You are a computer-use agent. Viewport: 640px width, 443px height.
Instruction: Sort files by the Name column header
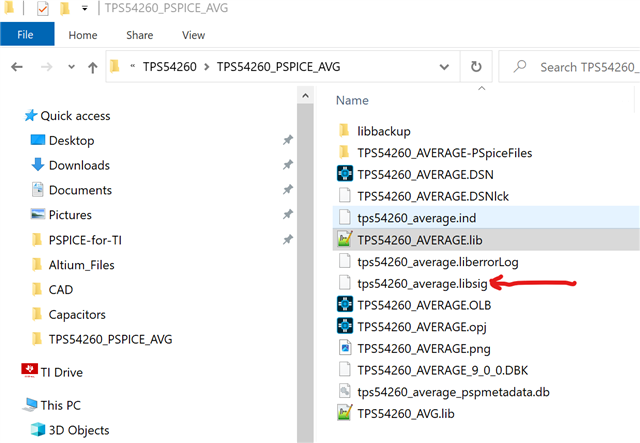pyautogui.click(x=352, y=100)
